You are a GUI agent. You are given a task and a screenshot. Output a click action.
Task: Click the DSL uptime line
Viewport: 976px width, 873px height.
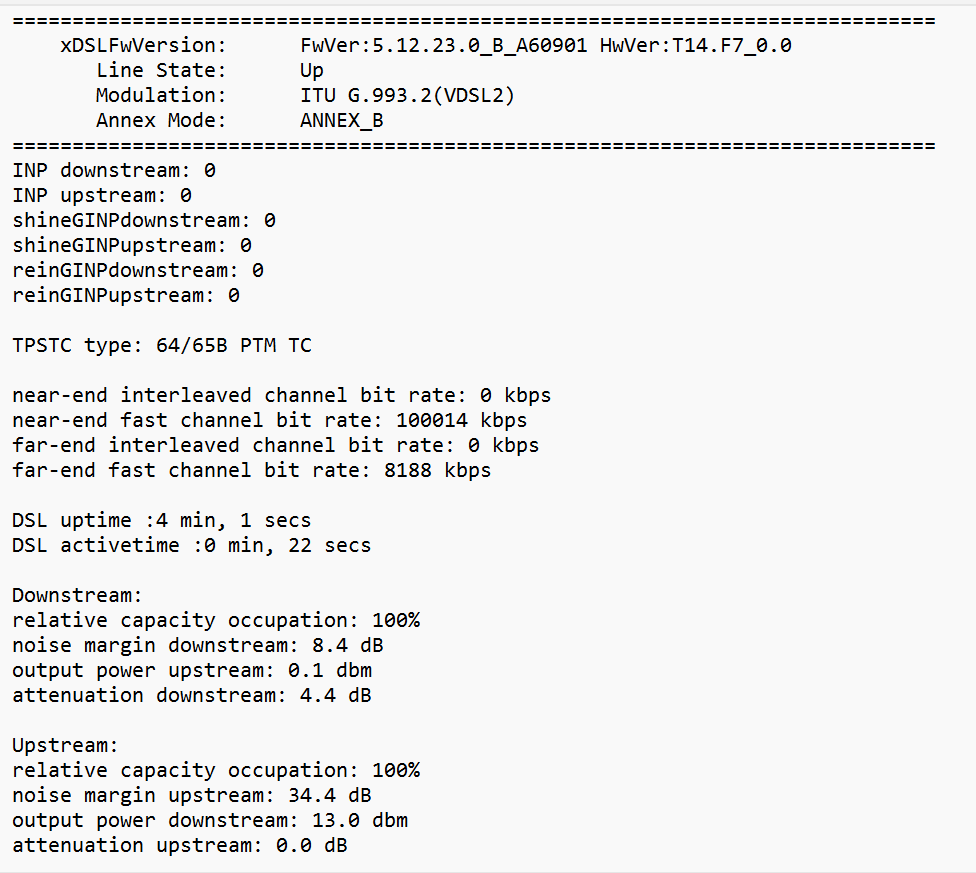[161, 520]
